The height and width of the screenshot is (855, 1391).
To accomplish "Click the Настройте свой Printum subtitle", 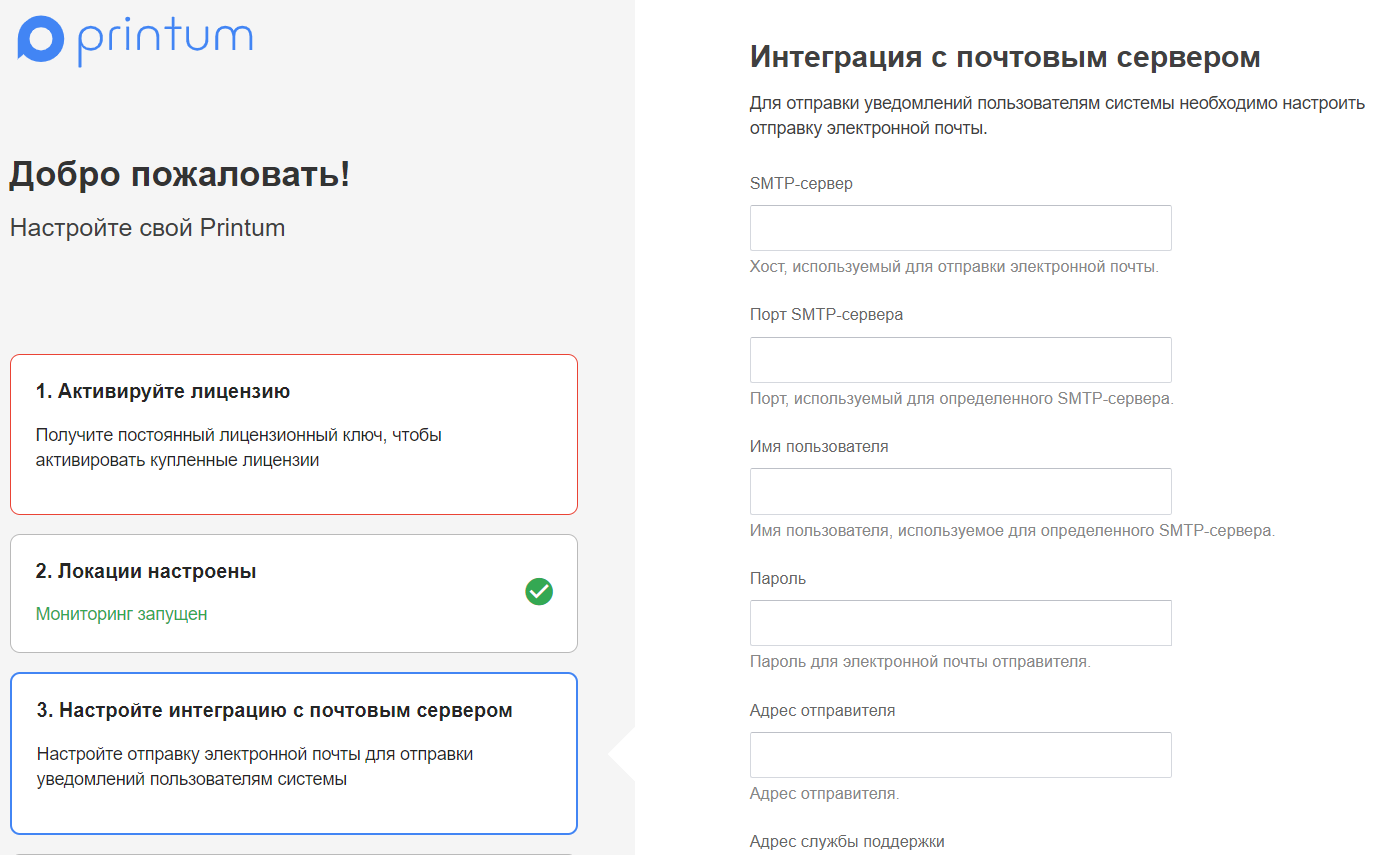I will tap(147, 228).
